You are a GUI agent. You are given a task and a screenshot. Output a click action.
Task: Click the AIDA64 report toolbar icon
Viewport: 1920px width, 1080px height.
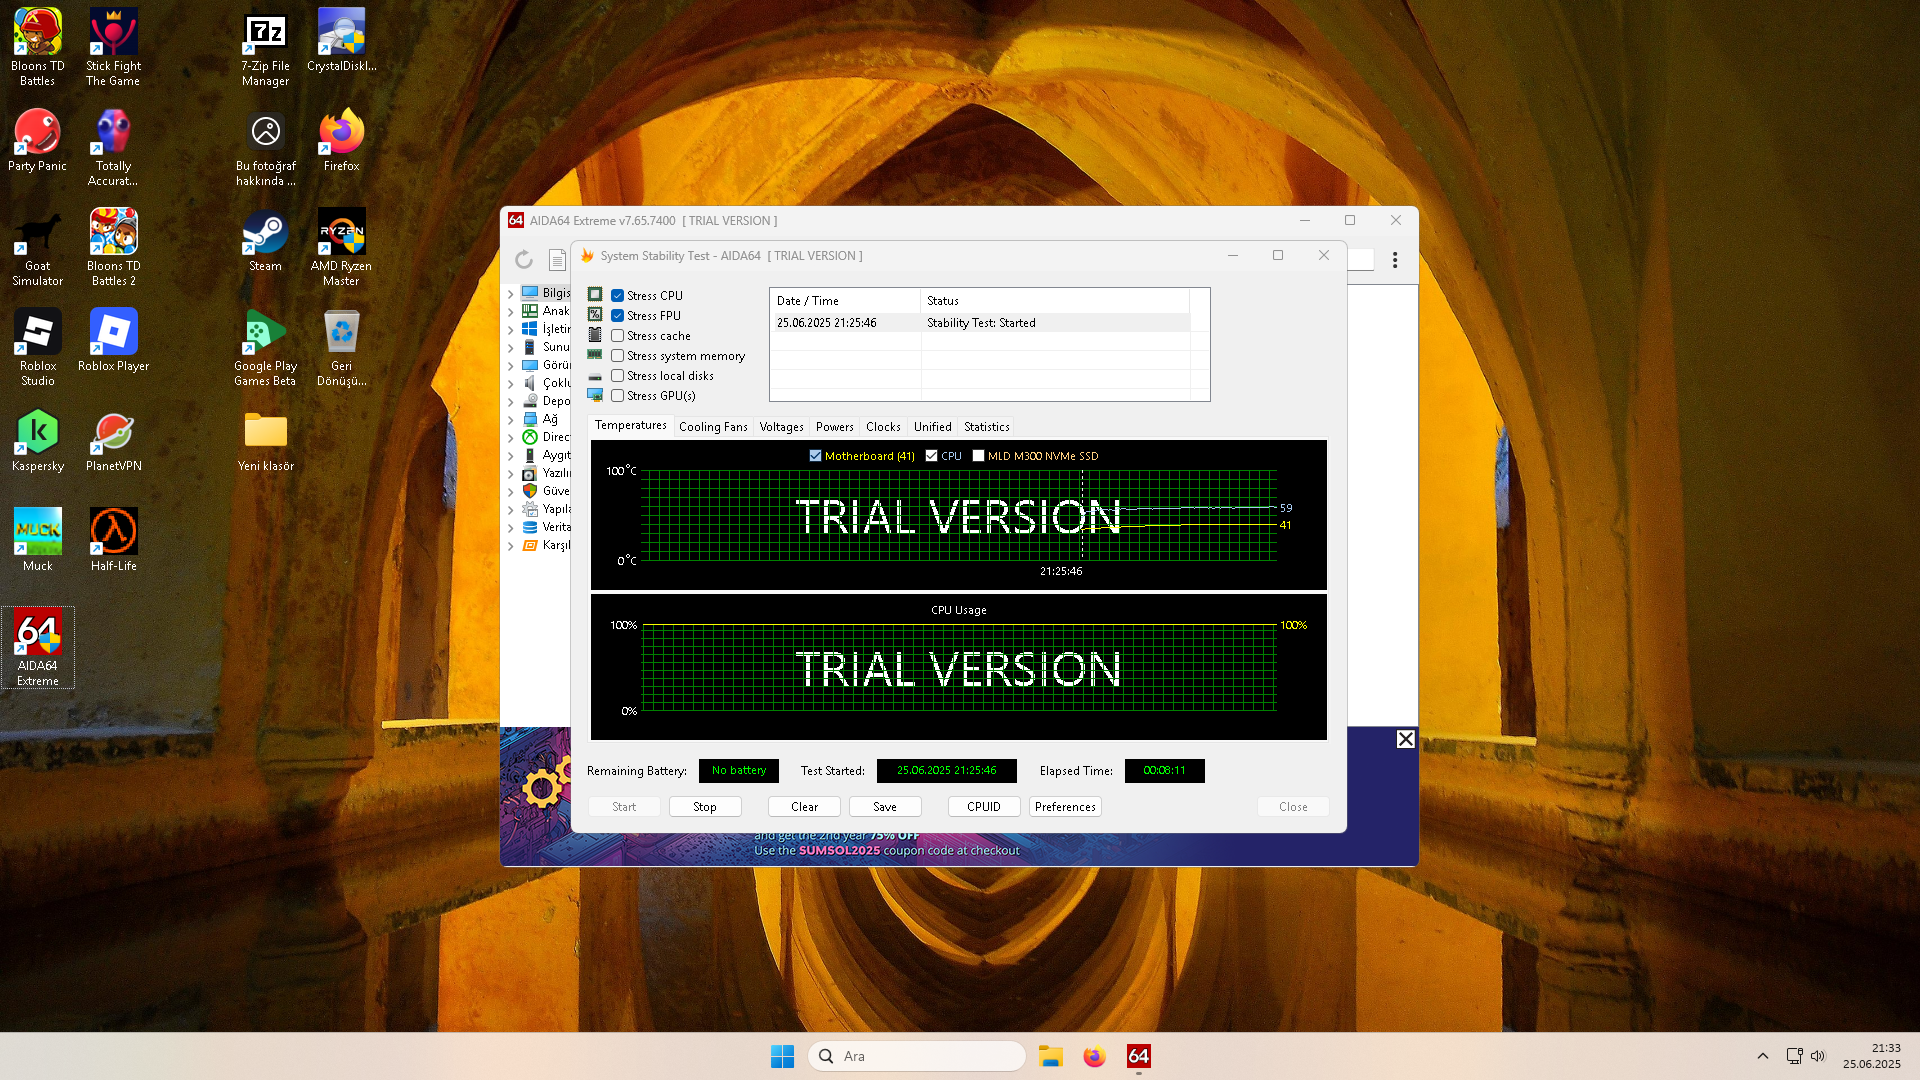(557, 260)
